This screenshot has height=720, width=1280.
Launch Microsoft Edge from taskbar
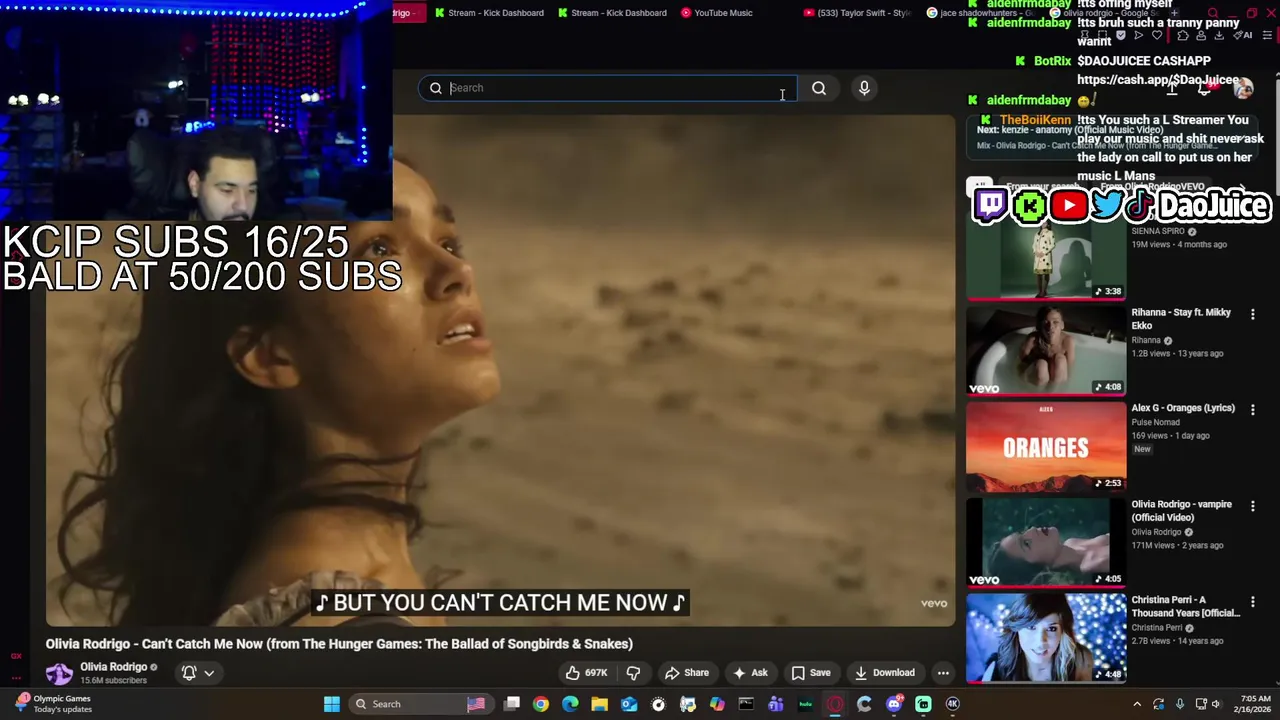570,704
